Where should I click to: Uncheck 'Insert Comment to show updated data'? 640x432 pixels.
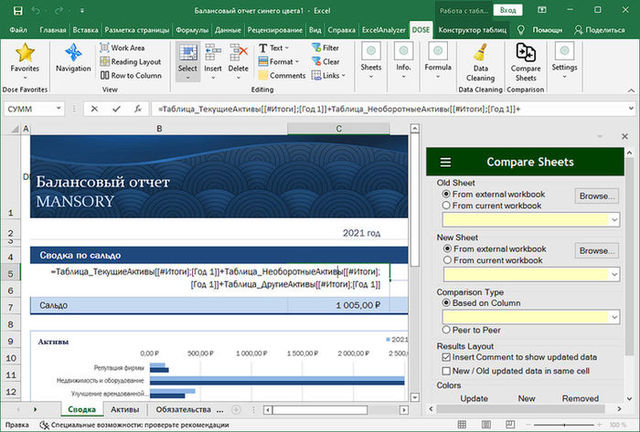point(445,357)
